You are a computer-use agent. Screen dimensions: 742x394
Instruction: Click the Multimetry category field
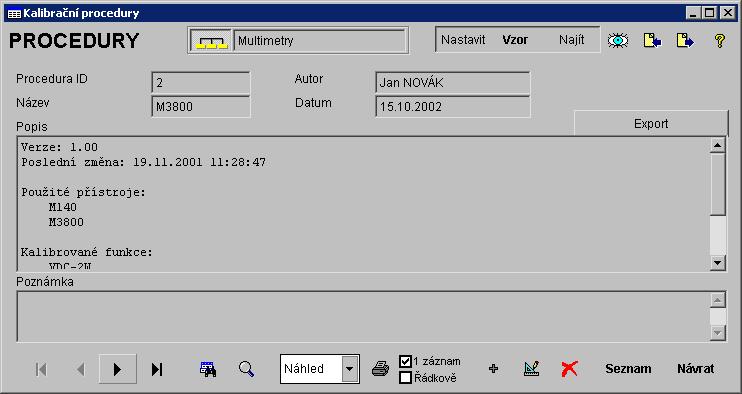(x=320, y=41)
